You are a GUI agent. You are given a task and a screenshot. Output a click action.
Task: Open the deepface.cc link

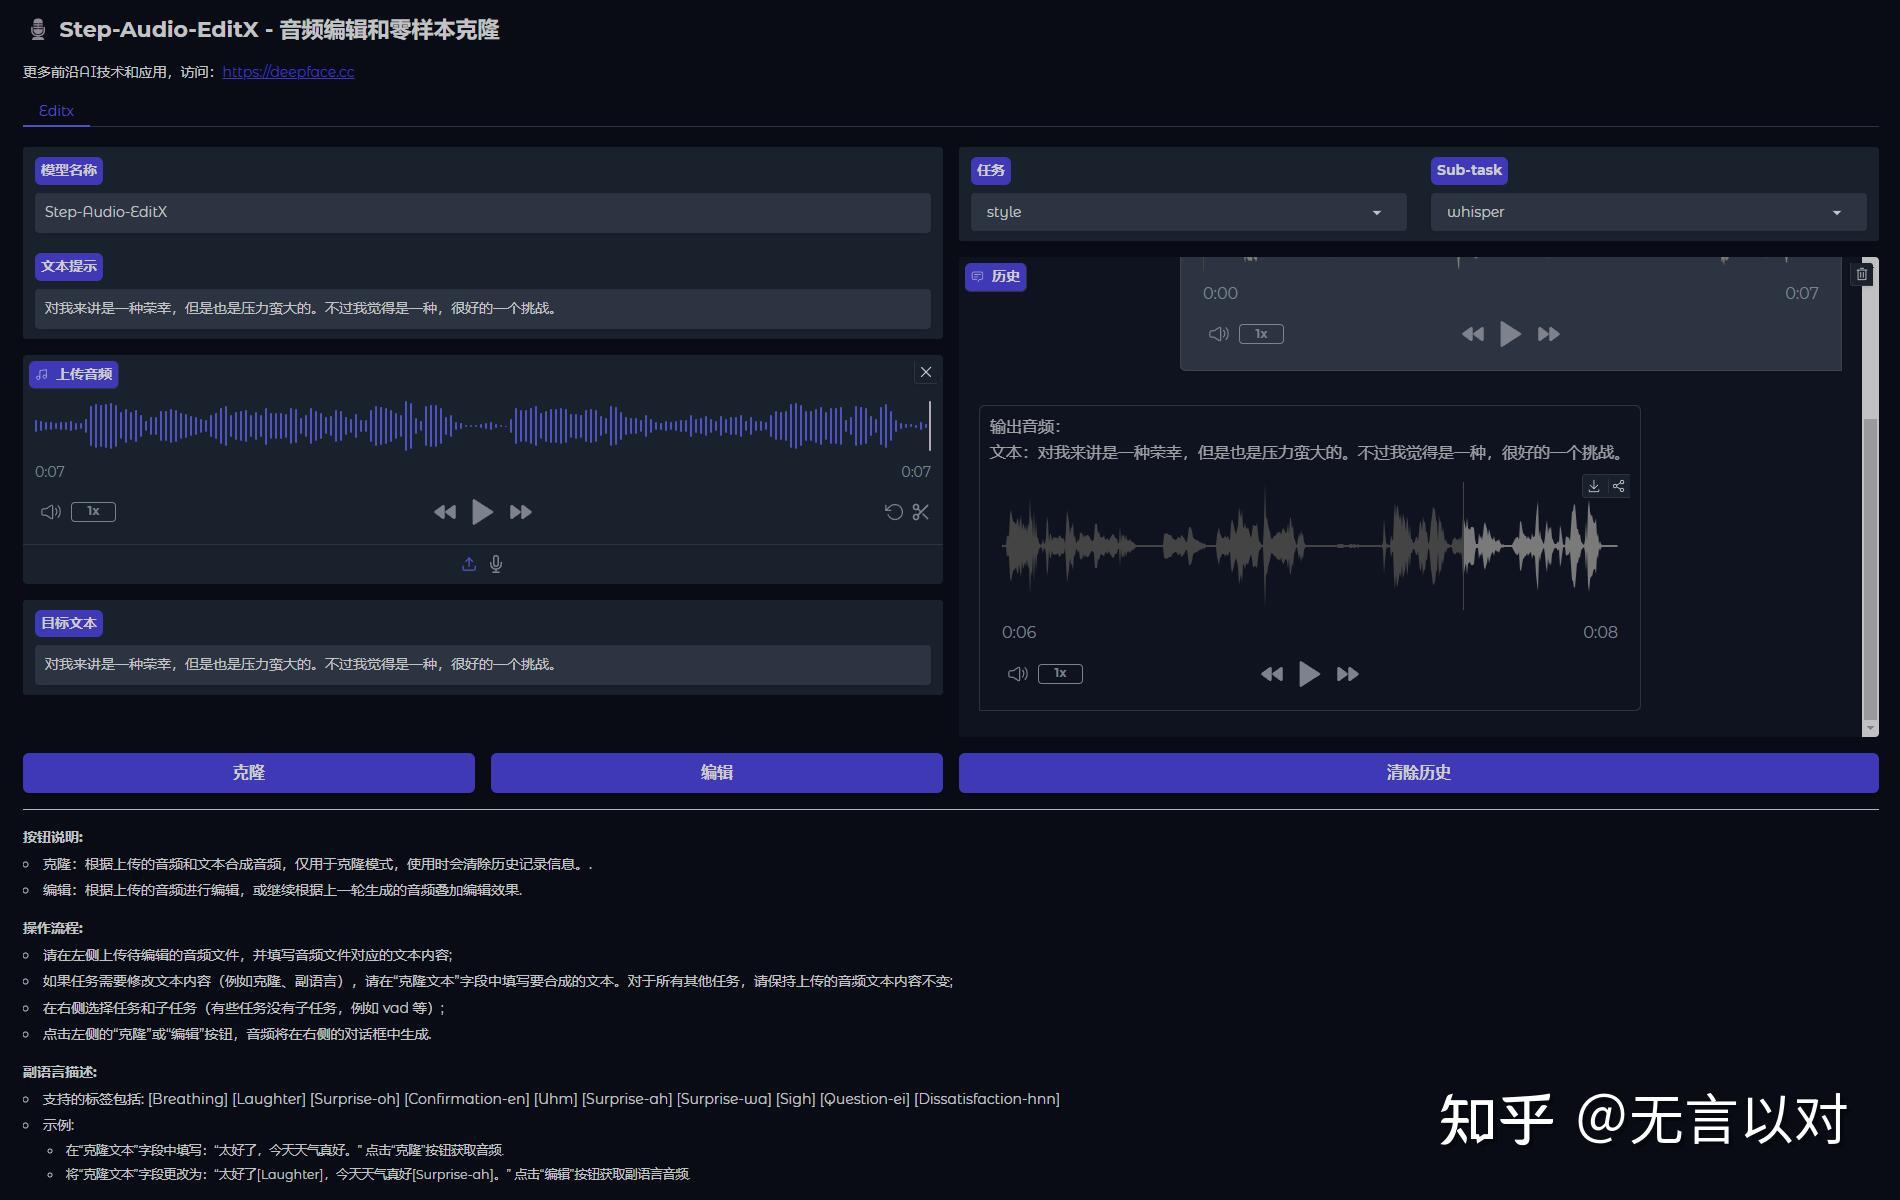tap(287, 71)
